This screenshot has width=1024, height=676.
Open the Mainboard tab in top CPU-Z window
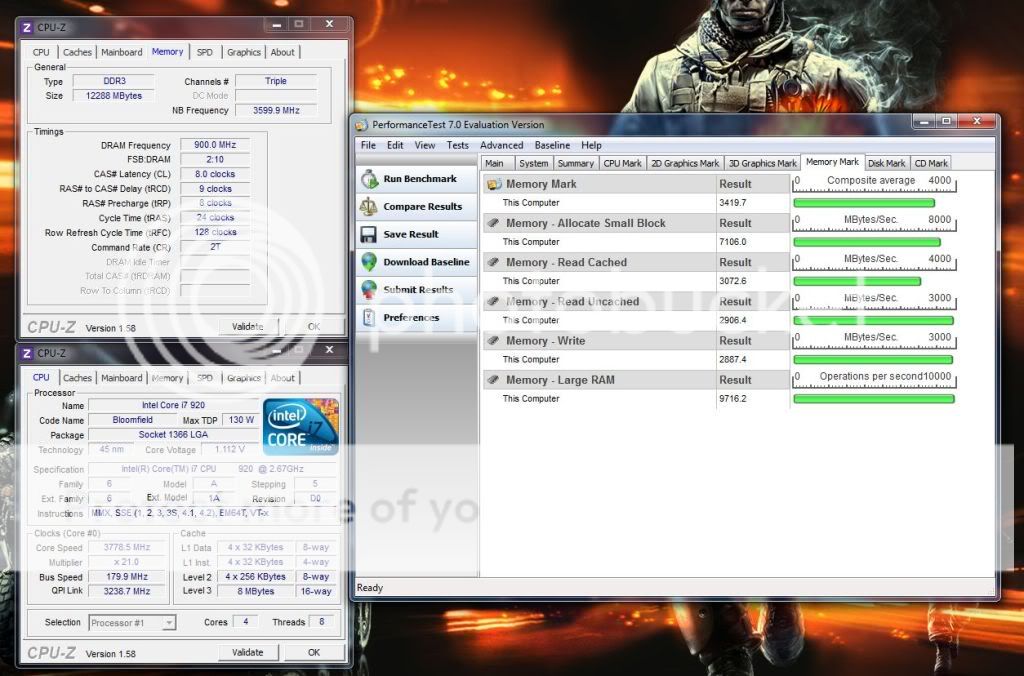tap(121, 52)
